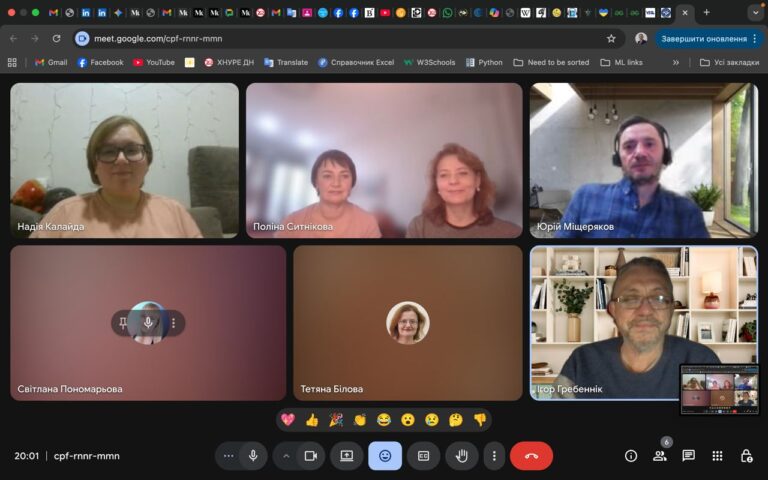Open audio settings three-dot menu
This screenshot has height=480, width=768.
click(228, 456)
